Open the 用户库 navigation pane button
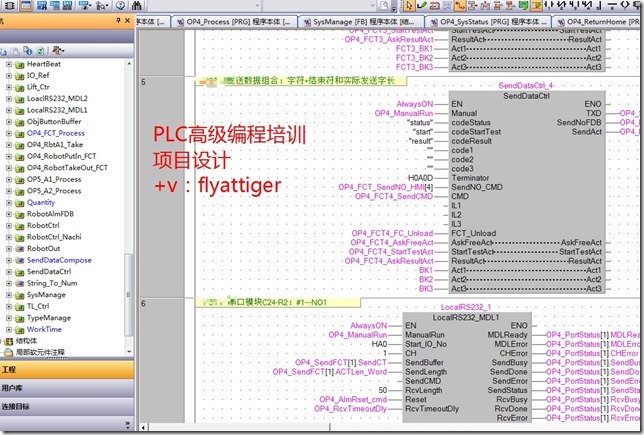644x435 pixels. 67,388
